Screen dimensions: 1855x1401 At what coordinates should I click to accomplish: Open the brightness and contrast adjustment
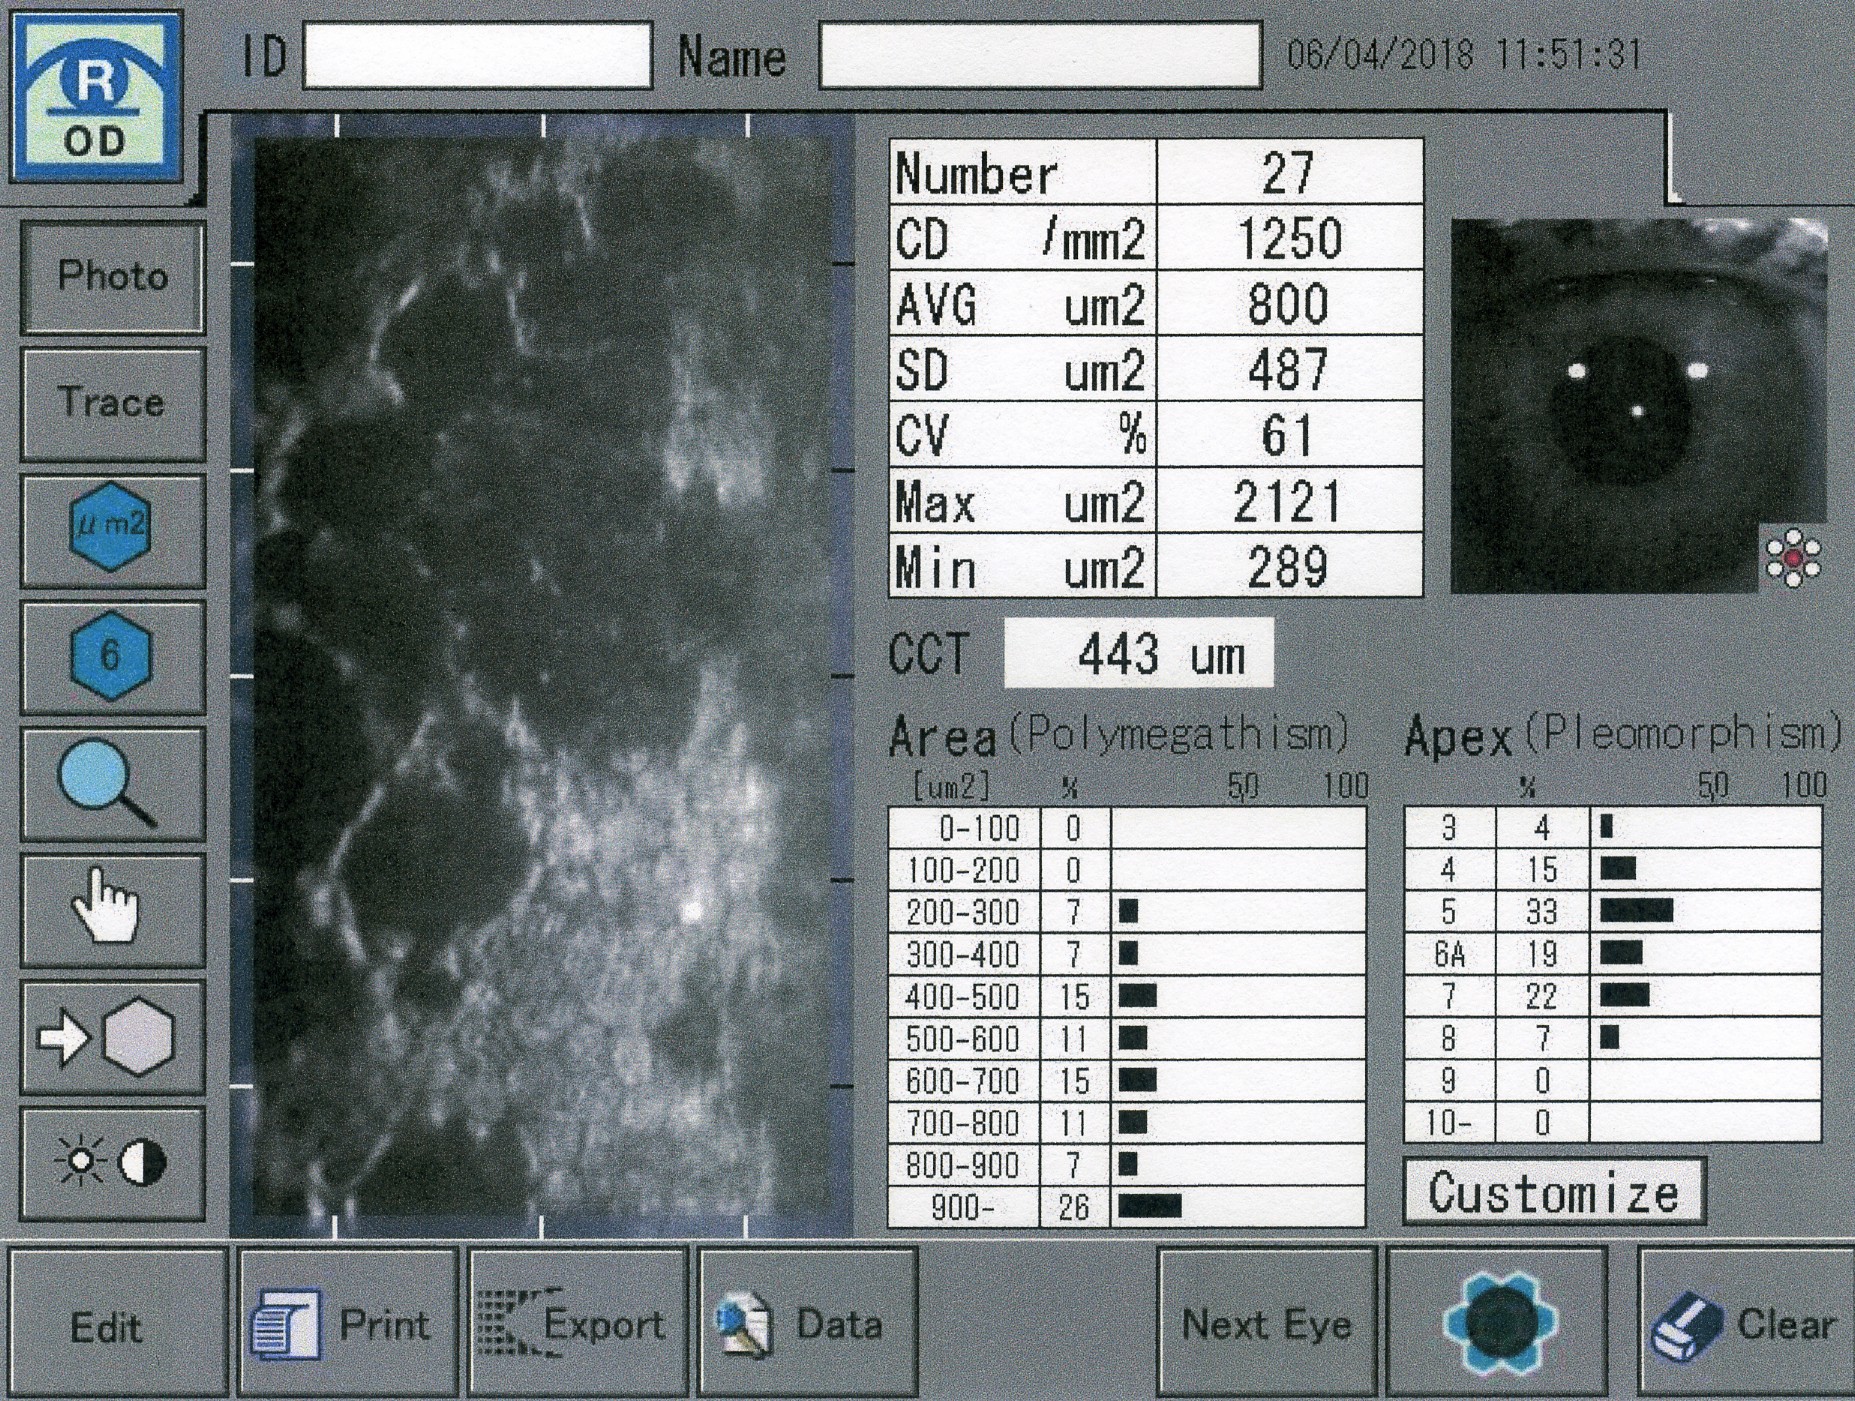tap(111, 1164)
